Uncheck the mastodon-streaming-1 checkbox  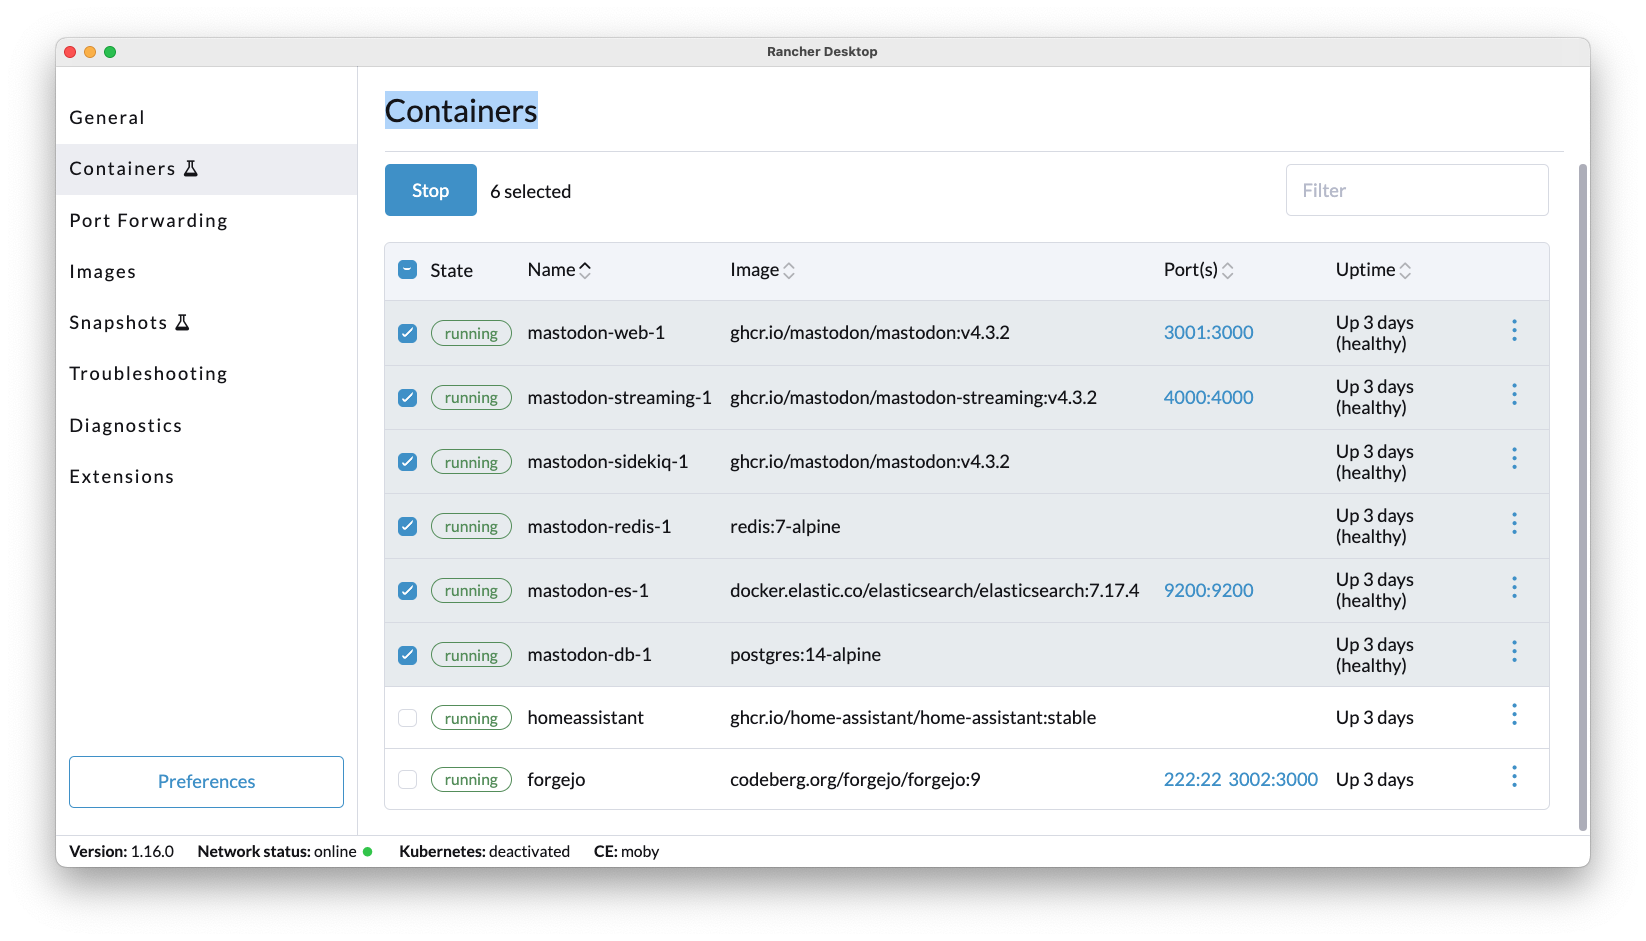coord(407,398)
